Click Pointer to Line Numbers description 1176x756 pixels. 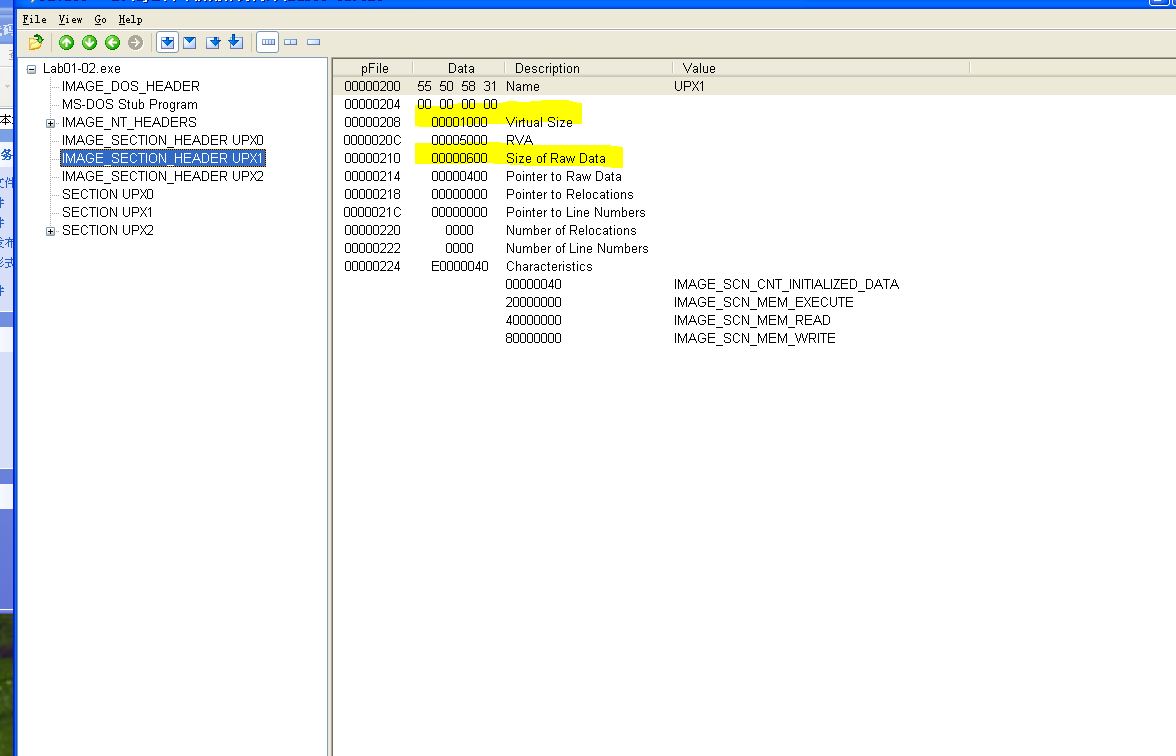pos(576,212)
